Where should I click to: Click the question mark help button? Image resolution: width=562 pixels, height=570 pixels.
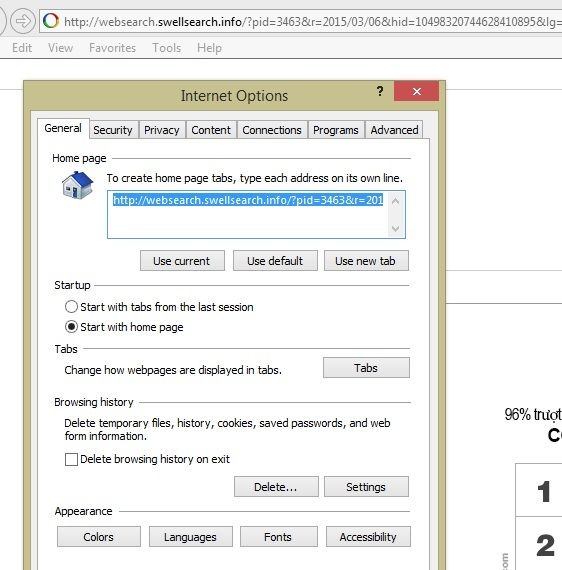tap(380, 91)
